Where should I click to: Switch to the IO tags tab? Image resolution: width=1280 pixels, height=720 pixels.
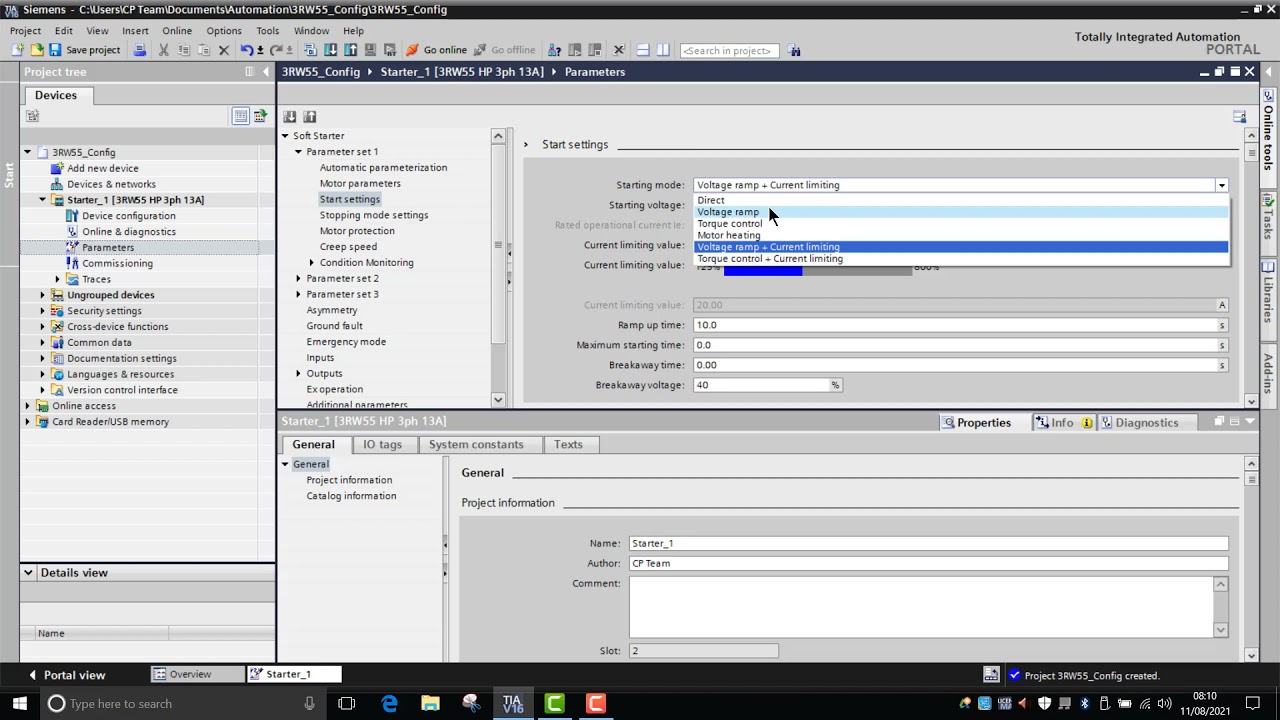(382, 445)
